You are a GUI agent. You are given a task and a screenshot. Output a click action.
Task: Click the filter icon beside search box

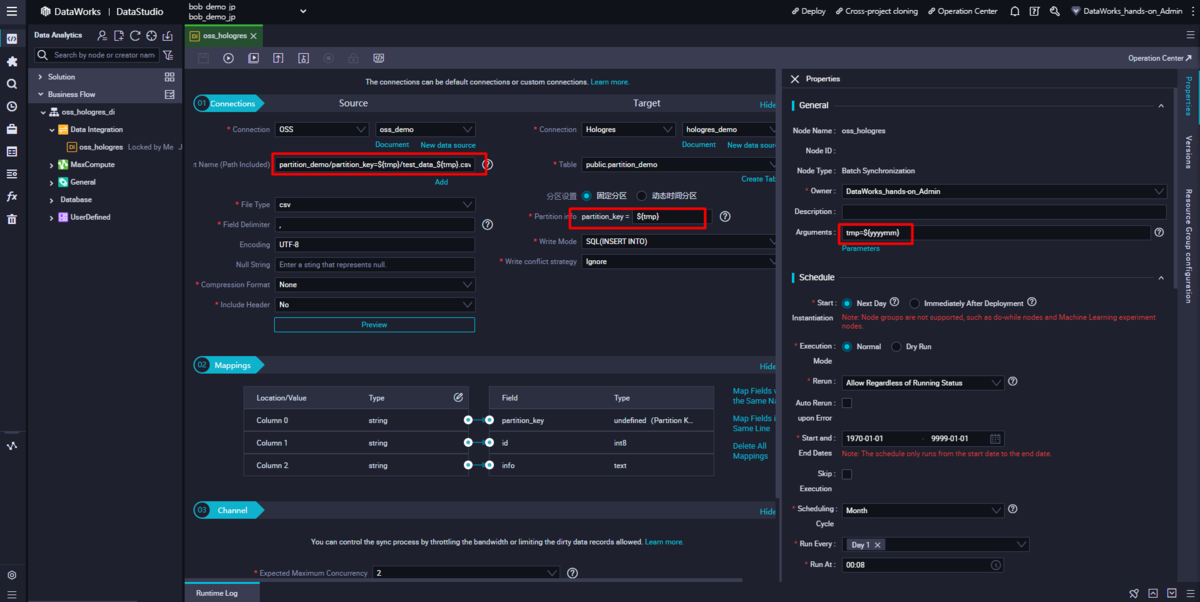point(168,55)
